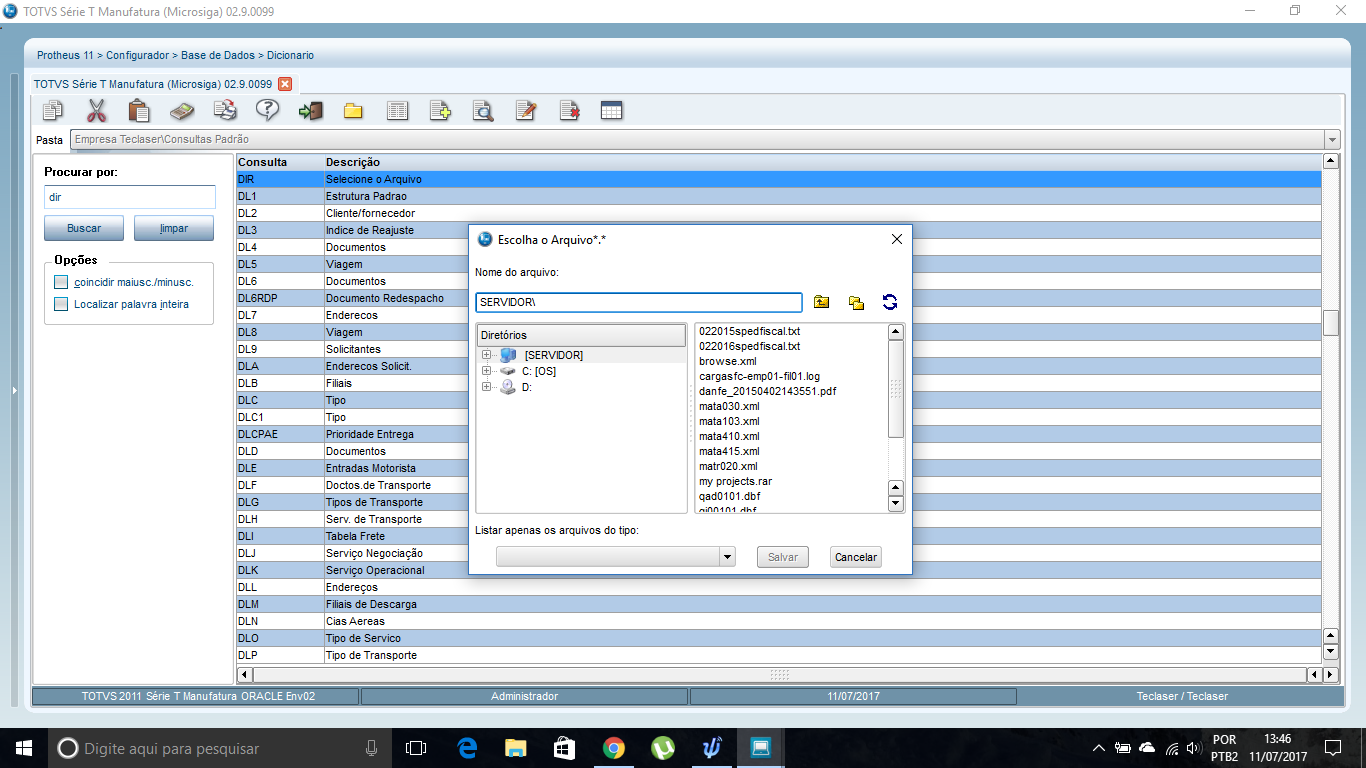Click the clipboard Paste toolbar icon
1366x768 pixels.
point(139,110)
